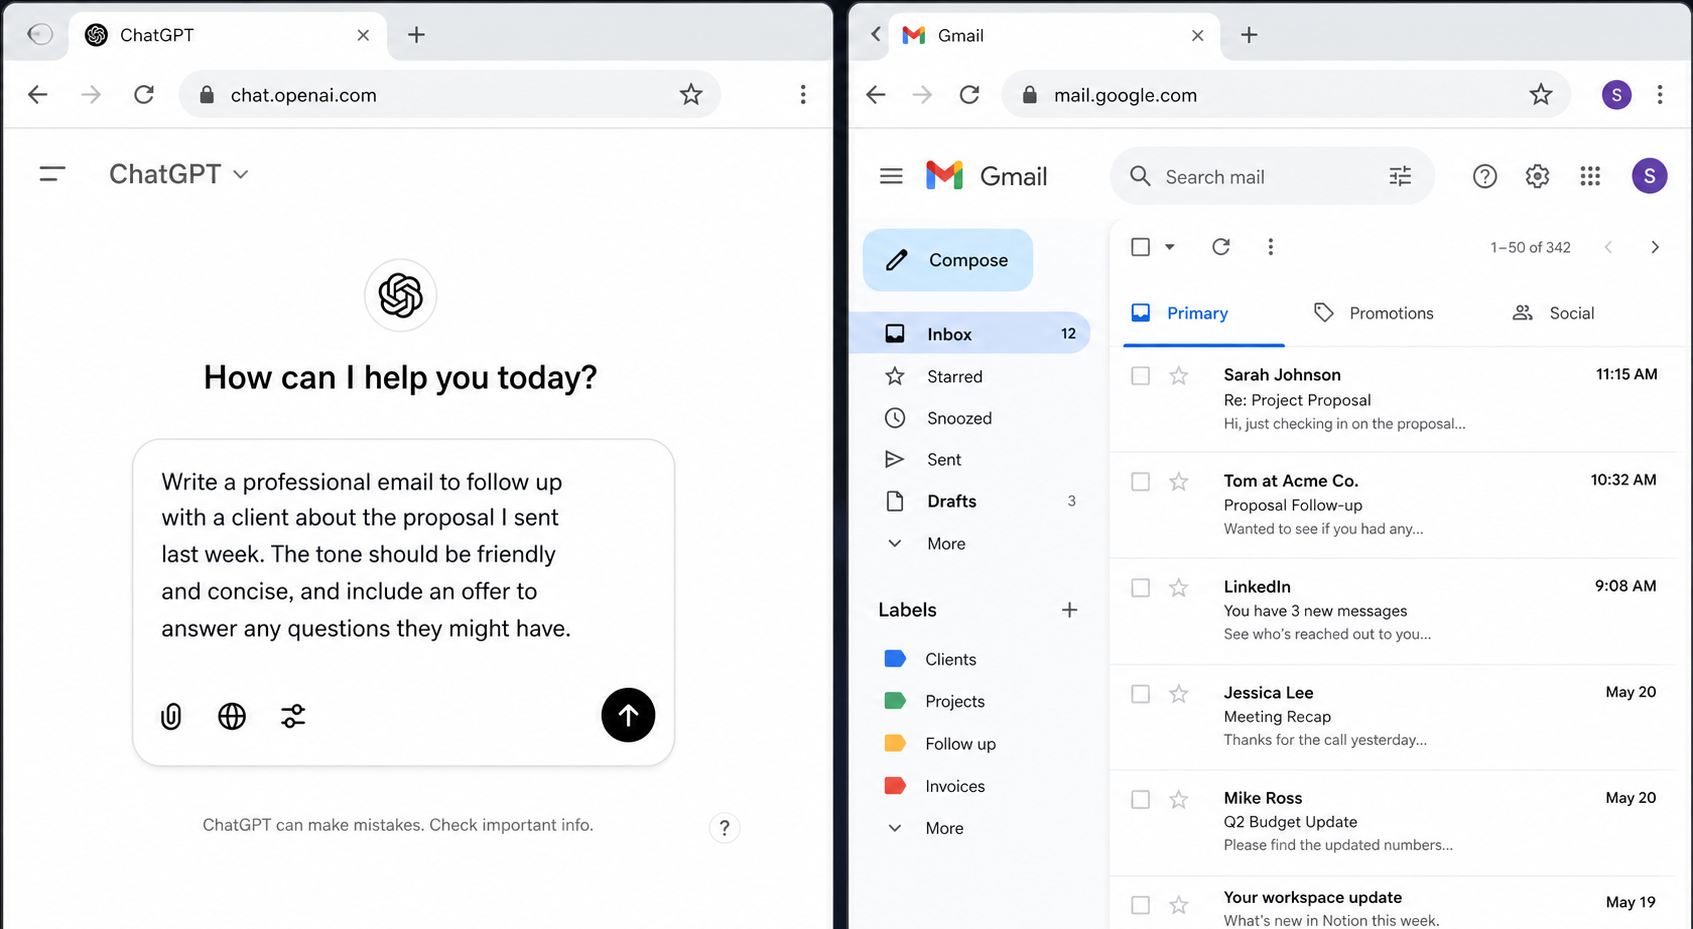The height and width of the screenshot is (929, 1693).
Task: Create a new label with plus icon
Action: (x=1069, y=610)
